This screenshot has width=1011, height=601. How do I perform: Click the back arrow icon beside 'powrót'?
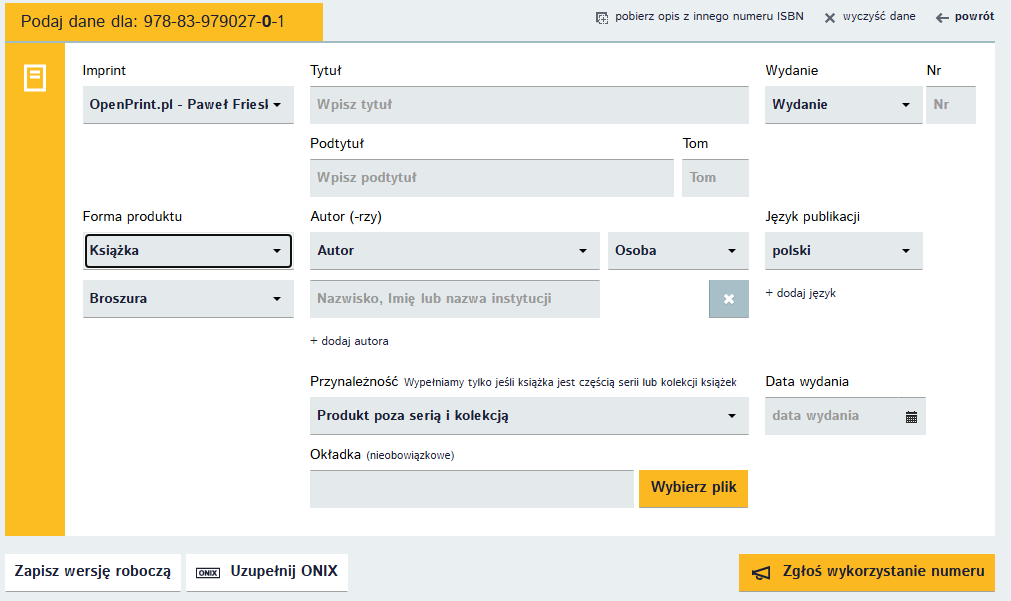click(x=941, y=17)
